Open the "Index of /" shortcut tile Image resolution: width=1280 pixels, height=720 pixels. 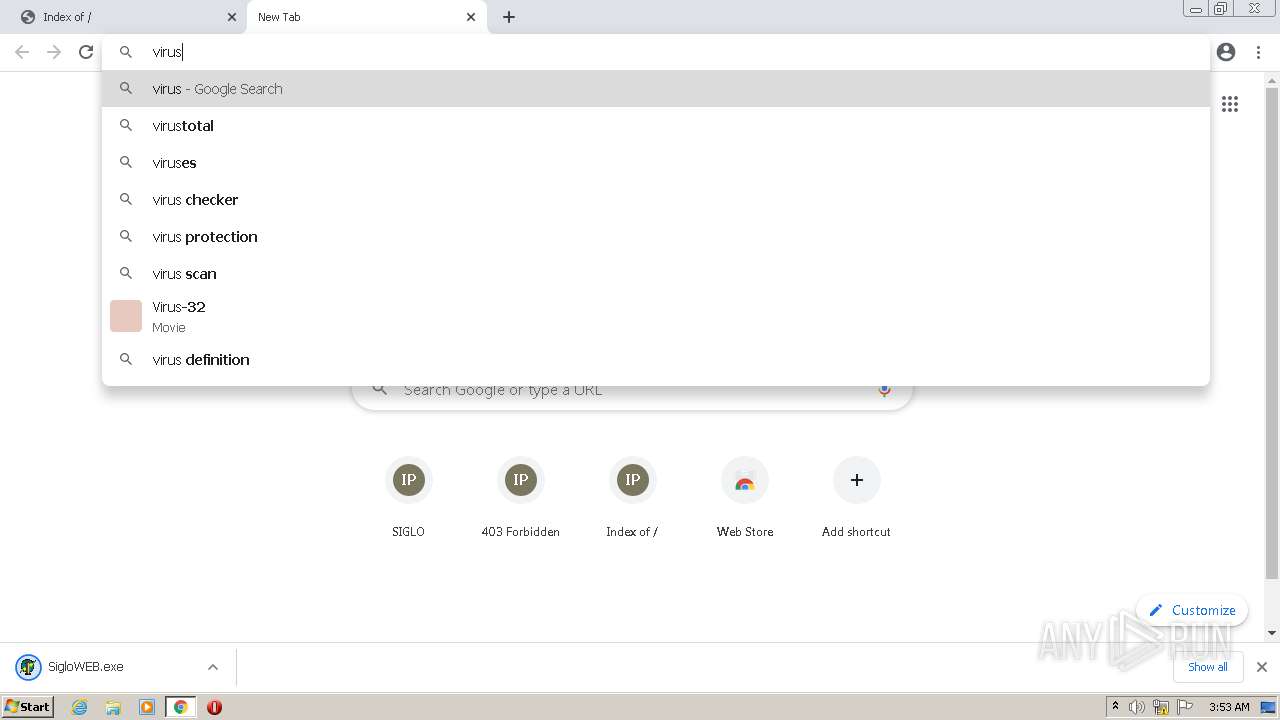[632, 499]
